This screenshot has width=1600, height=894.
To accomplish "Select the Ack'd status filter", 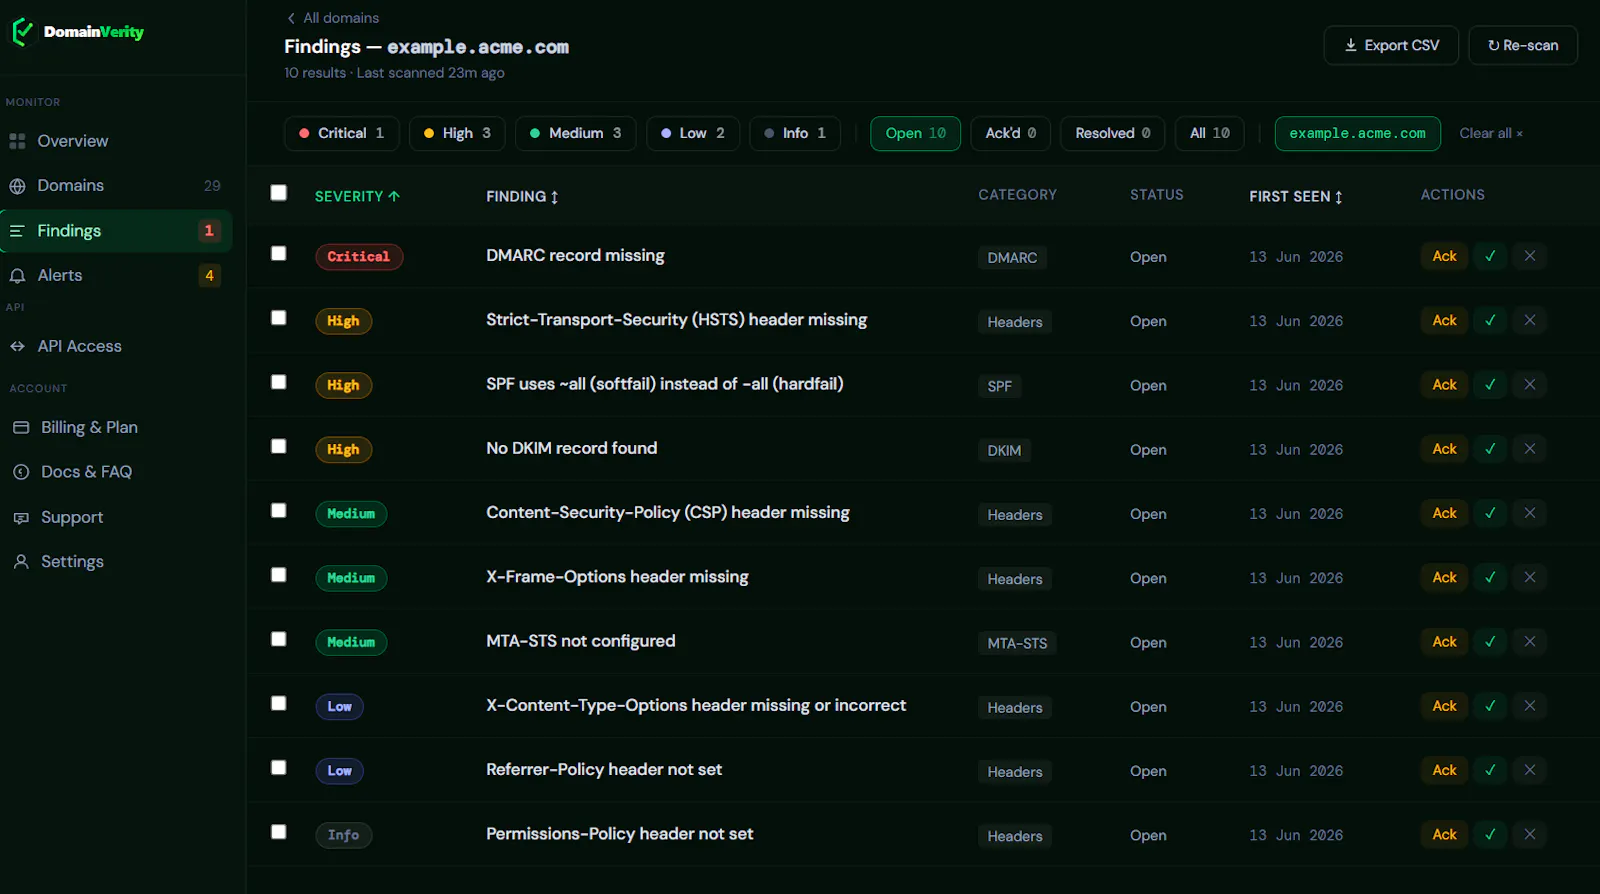I will (1010, 134).
